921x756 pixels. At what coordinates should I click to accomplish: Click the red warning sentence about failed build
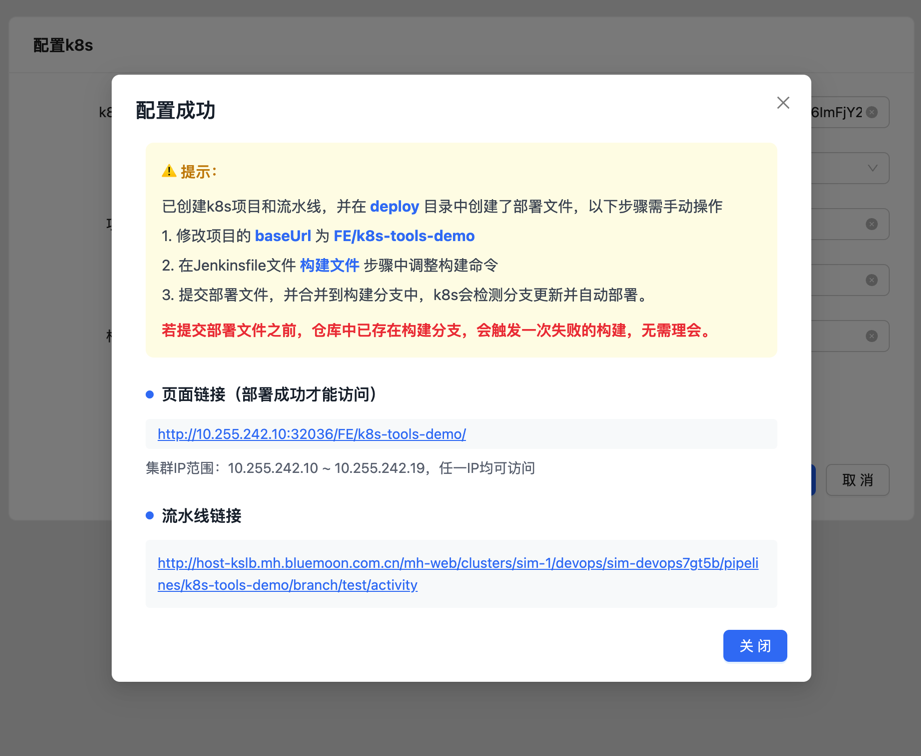point(438,330)
